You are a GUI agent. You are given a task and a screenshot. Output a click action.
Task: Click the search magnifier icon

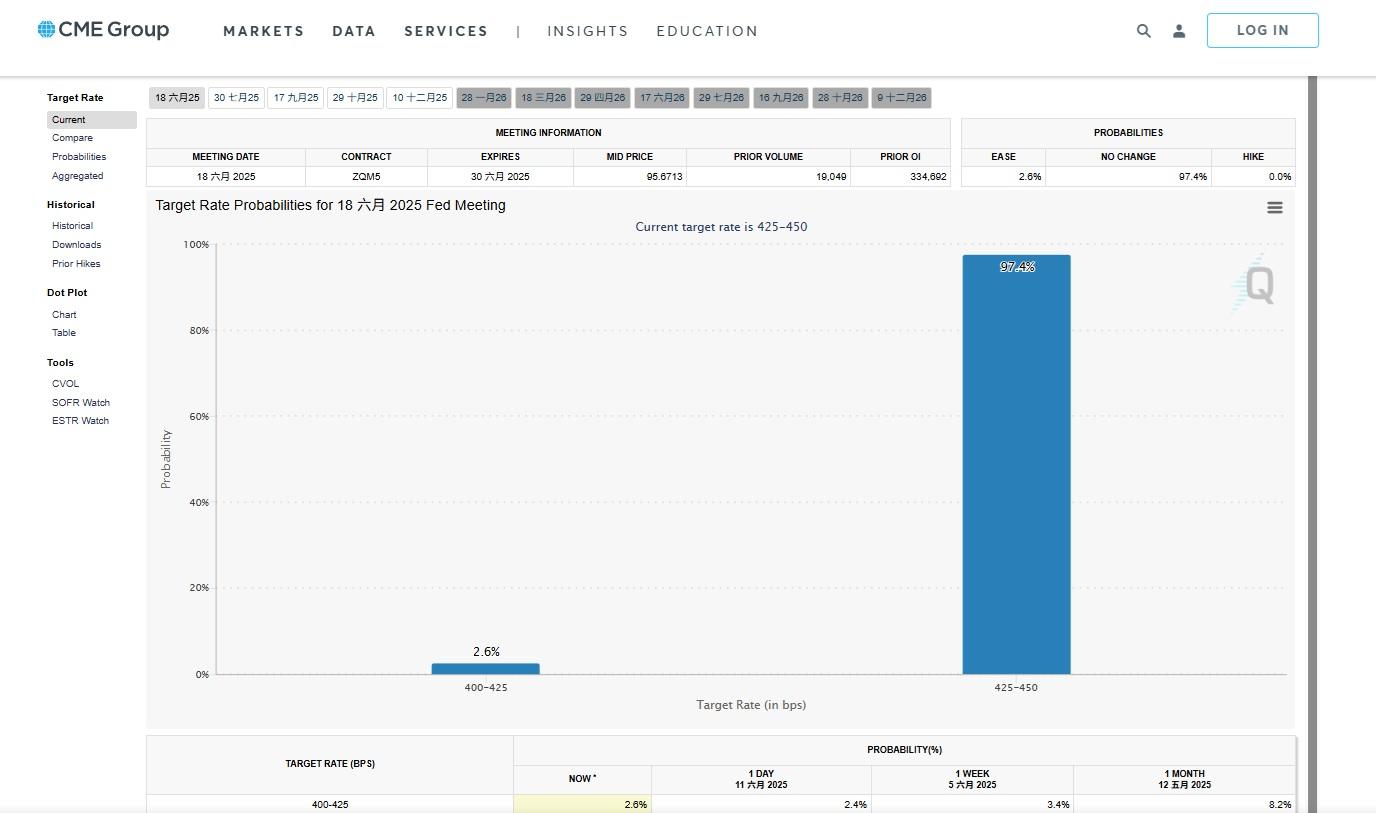click(x=1143, y=31)
